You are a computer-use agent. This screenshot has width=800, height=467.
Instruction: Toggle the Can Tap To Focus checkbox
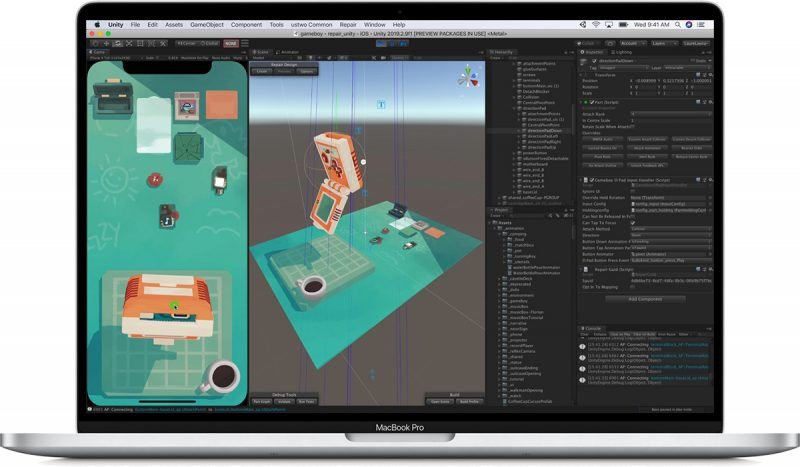pyautogui.click(x=633, y=223)
